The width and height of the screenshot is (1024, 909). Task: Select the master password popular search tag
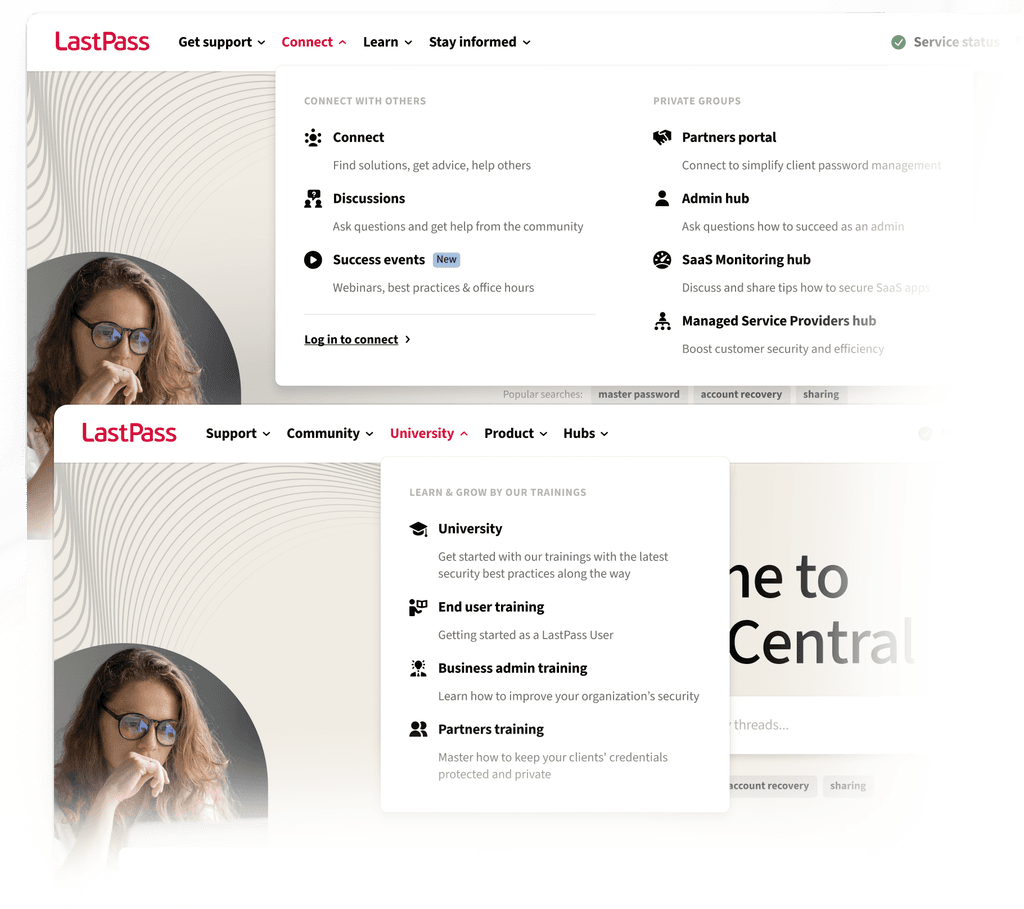[x=639, y=394]
